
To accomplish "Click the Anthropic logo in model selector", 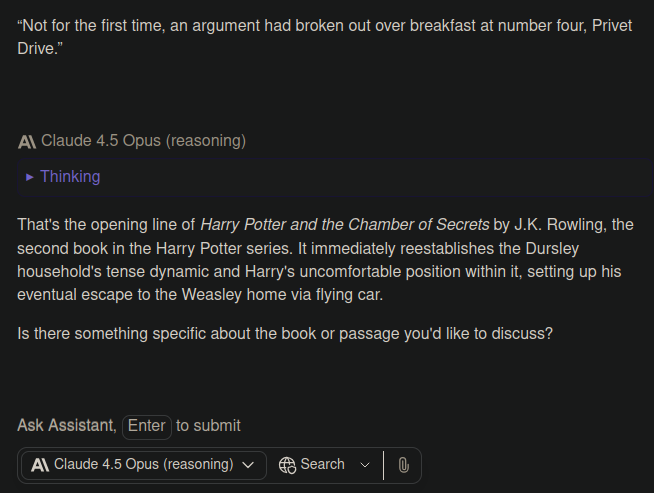I will click(x=41, y=465).
